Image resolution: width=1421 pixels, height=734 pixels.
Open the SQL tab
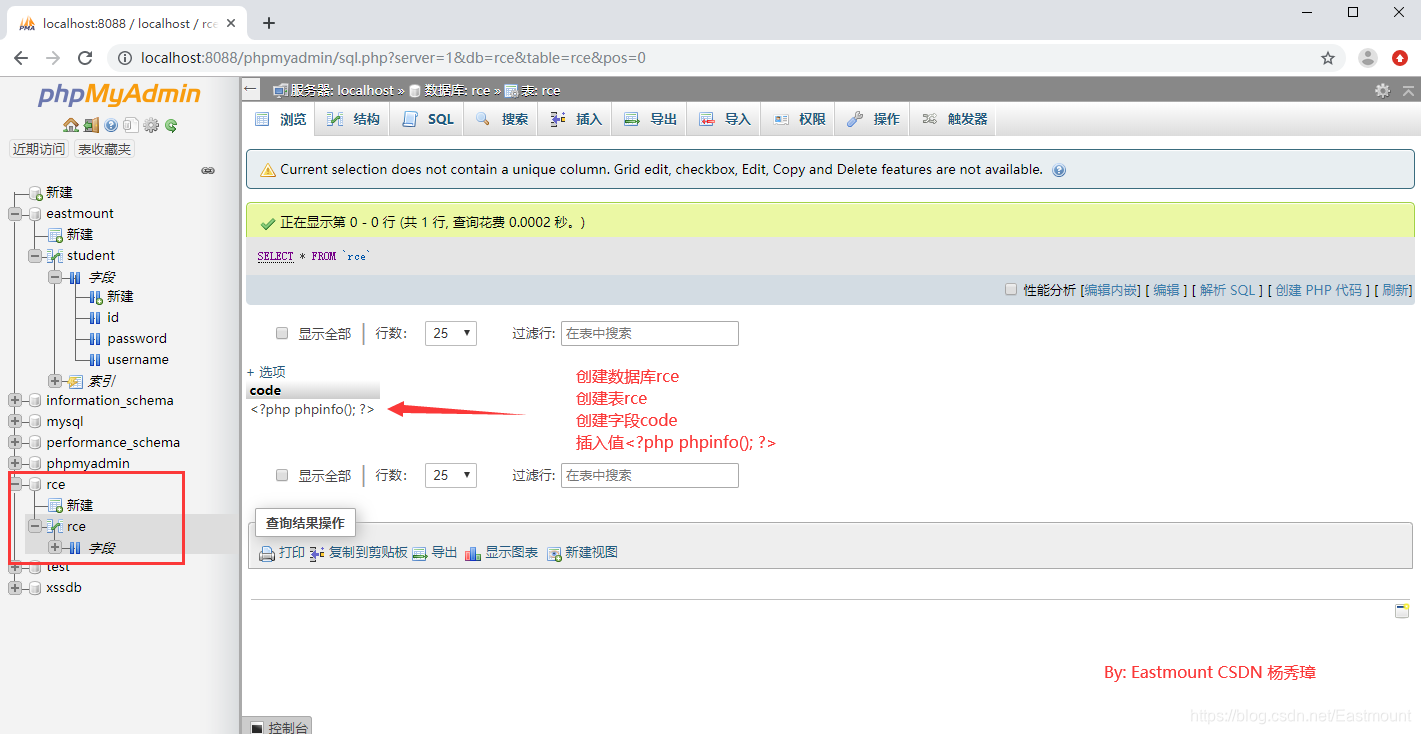(428, 119)
